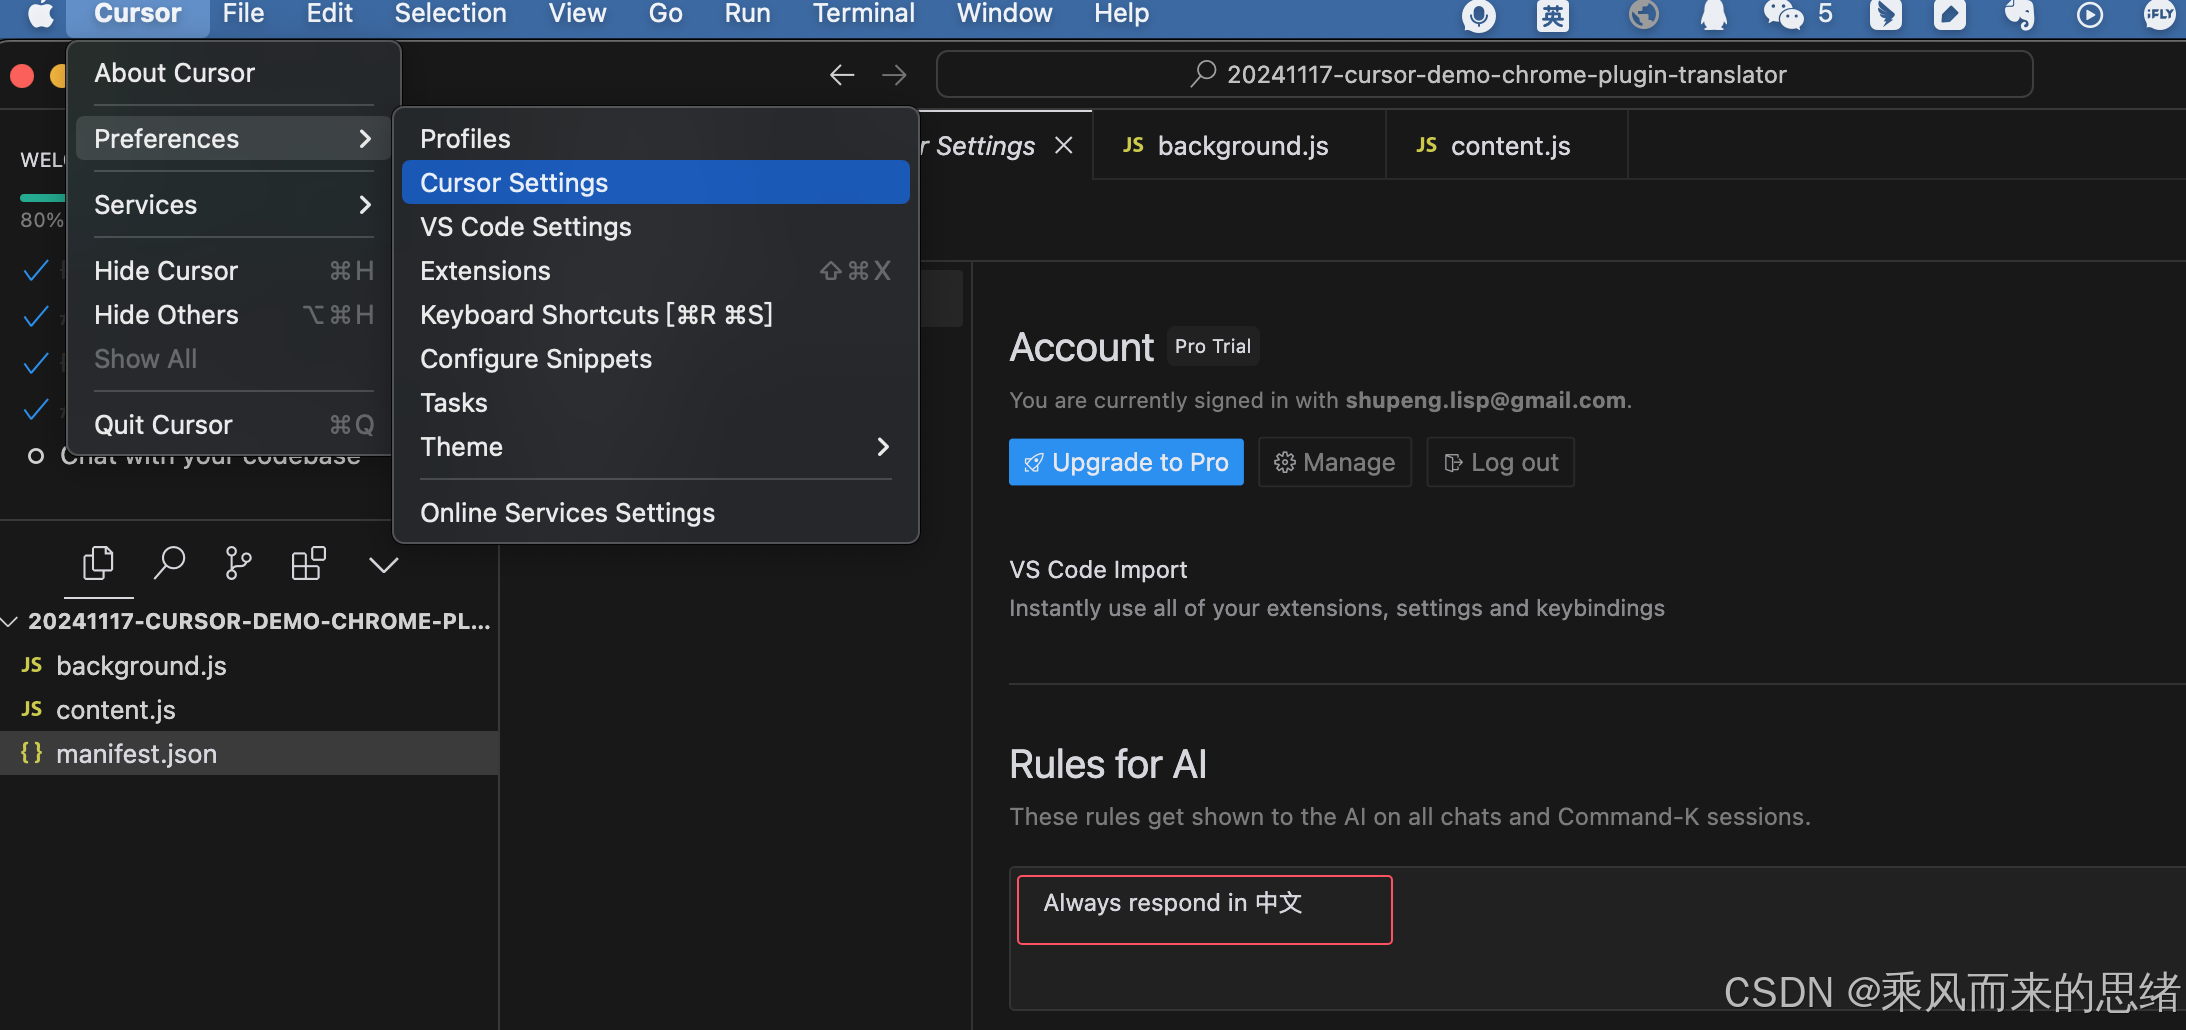Click the Log out button
Image resolution: width=2186 pixels, height=1030 pixels.
1500,462
